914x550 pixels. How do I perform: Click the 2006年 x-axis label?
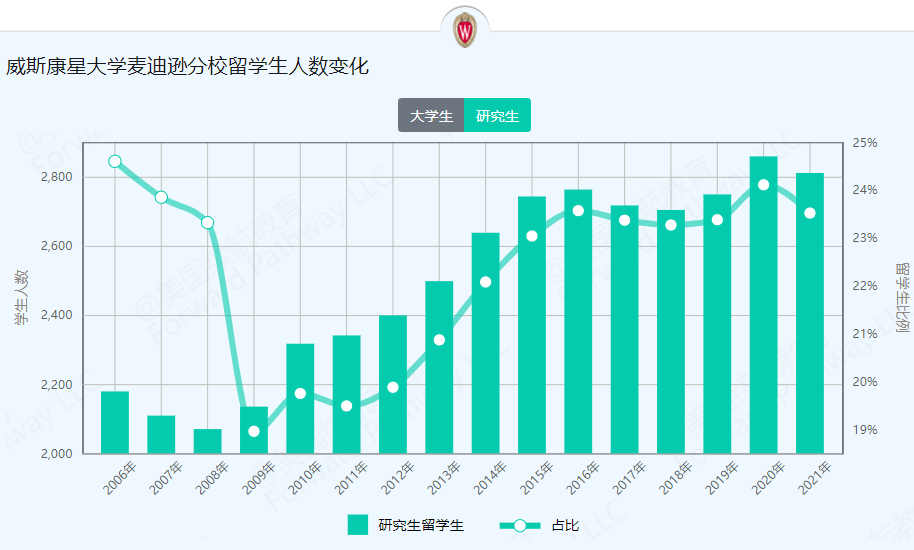point(119,478)
